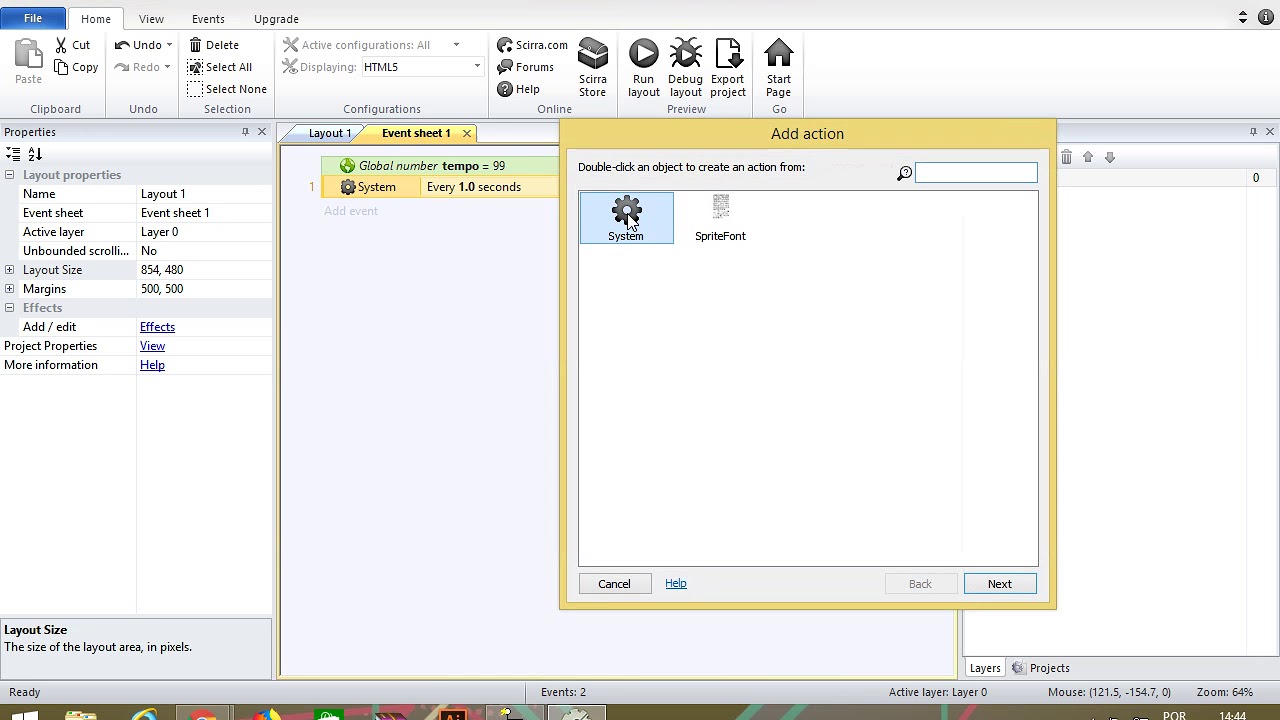
Task: Click the Undo button
Action: tap(138, 45)
